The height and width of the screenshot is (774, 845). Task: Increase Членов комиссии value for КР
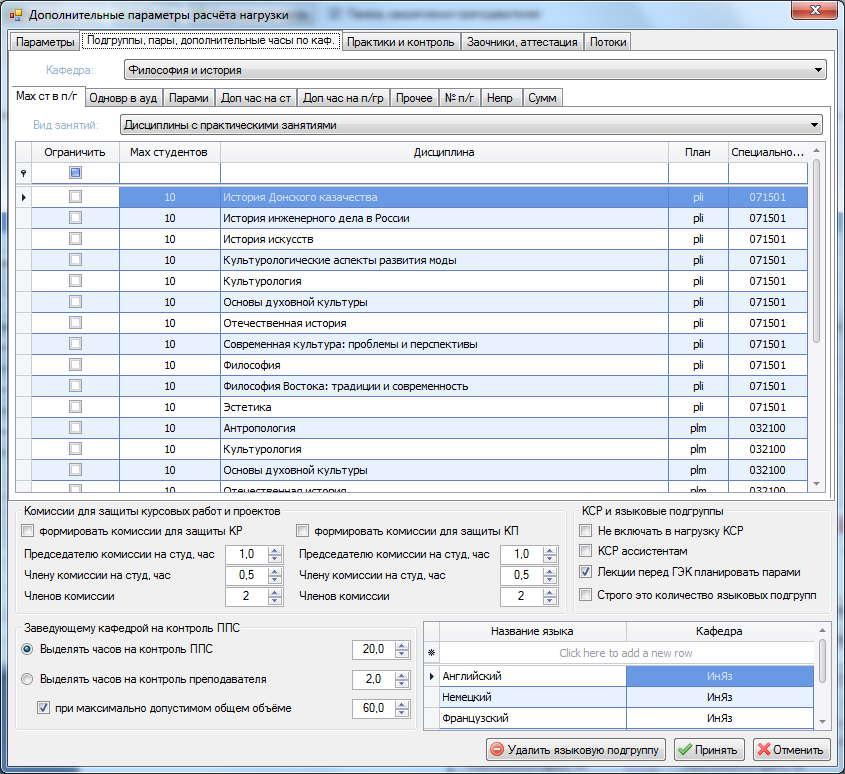coord(275,592)
